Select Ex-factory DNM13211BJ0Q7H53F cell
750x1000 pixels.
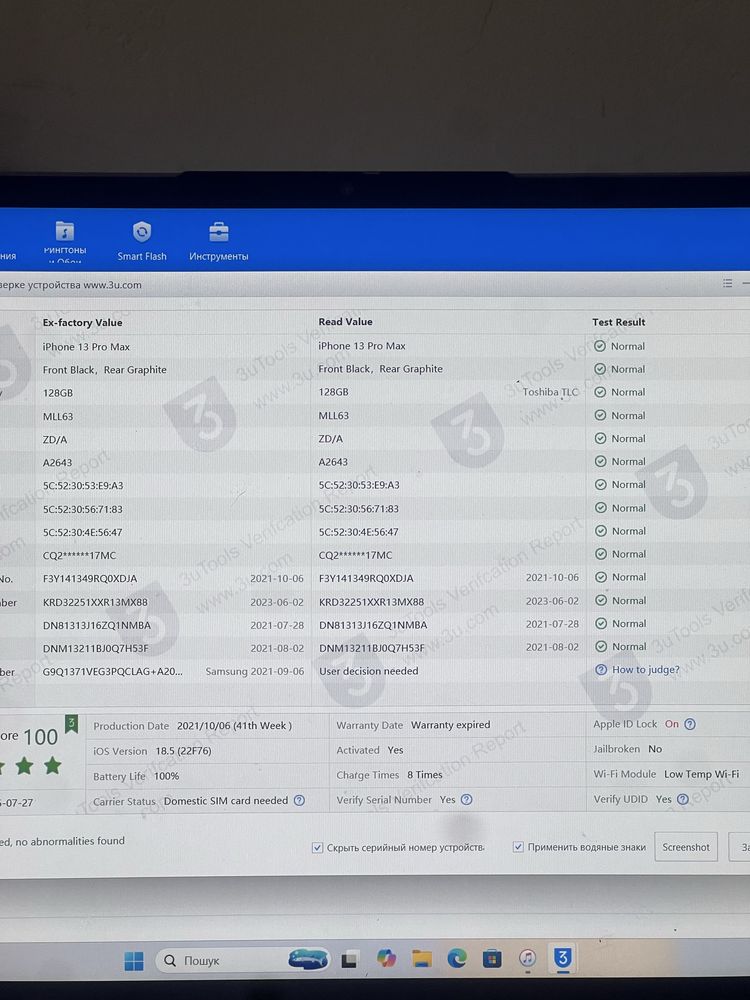click(95, 648)
